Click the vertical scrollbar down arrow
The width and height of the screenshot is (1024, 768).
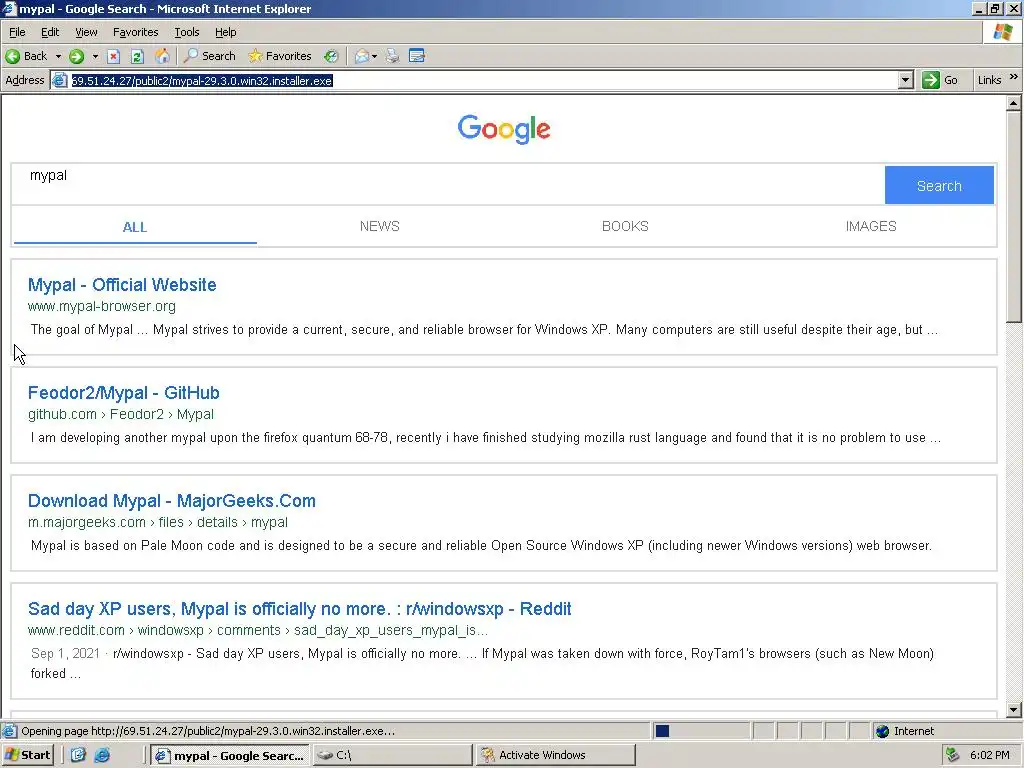[x=1014, y=709]
